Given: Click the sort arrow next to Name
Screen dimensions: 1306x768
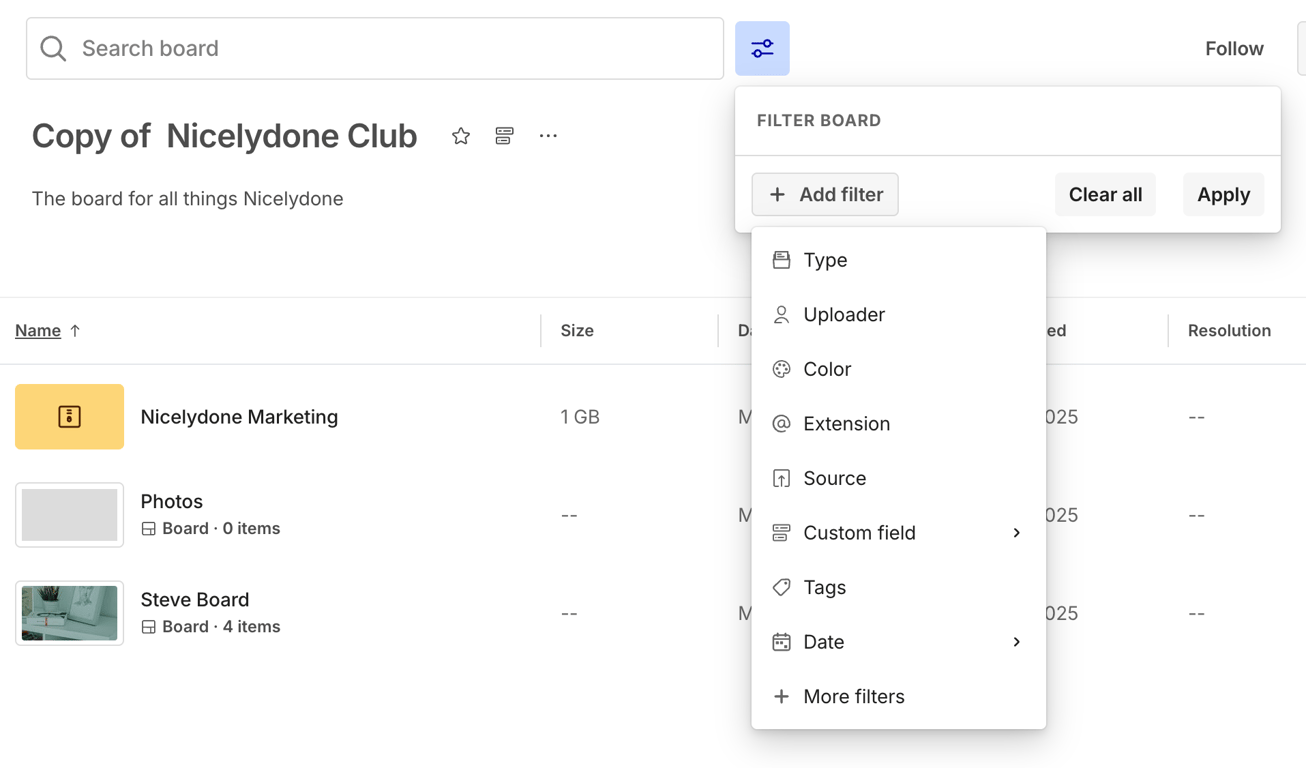Looking at the screenshot, I should [x=75, y=330].
